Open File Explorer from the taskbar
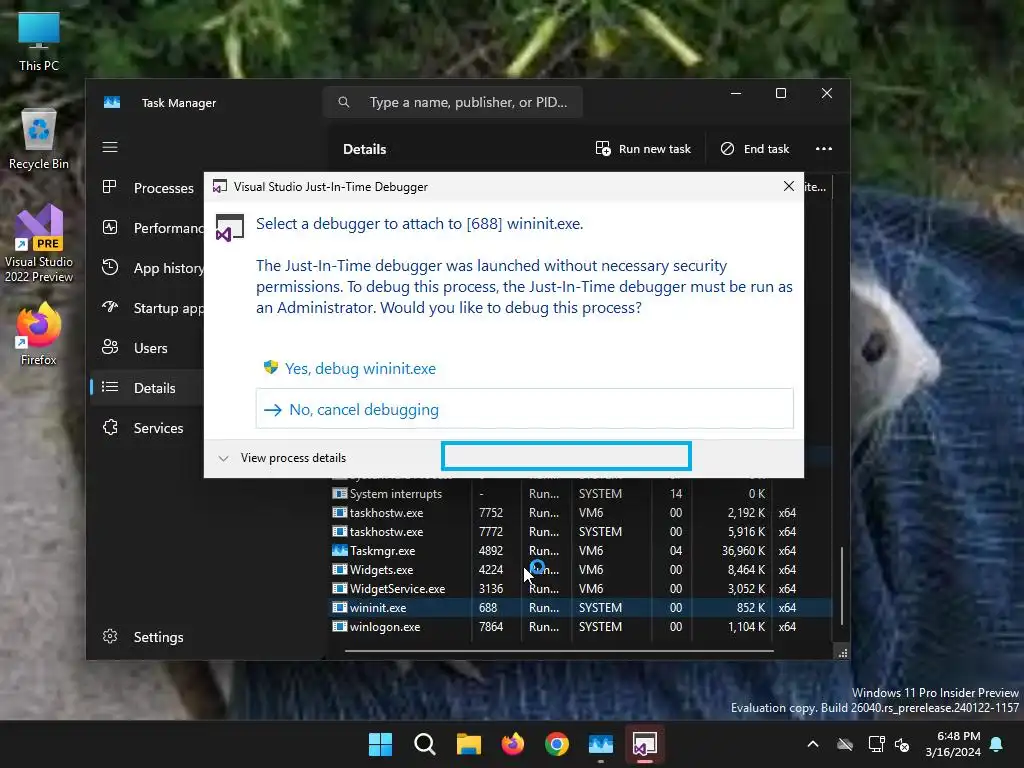Screen dimensions: 1024x768 pyautogui.click(x=468, y=744)
